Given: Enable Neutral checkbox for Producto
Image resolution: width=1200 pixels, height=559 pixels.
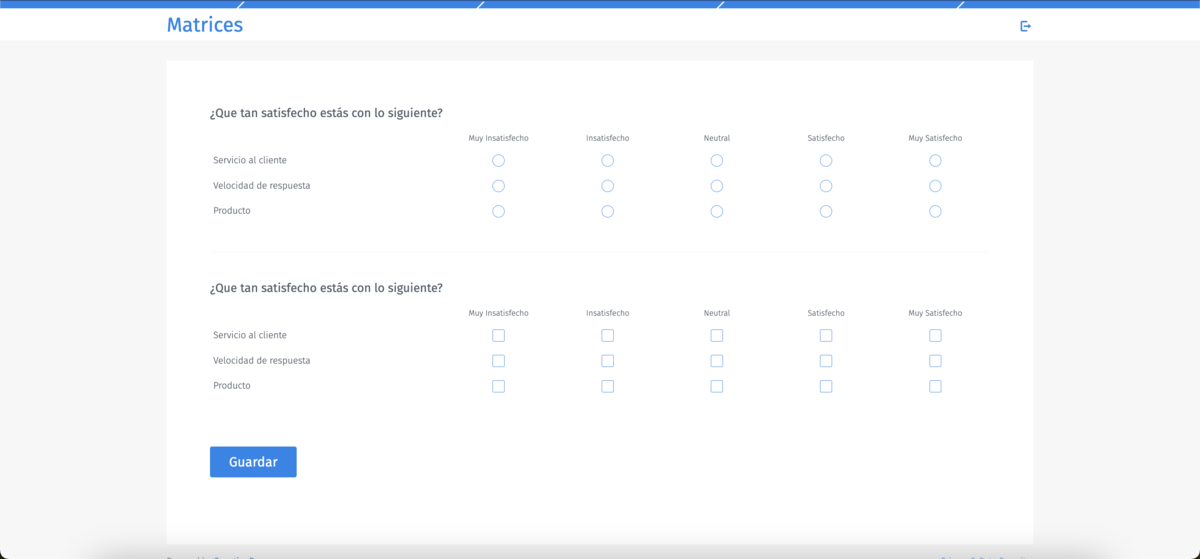Looking at the screenshot, I should pos(717,386).
